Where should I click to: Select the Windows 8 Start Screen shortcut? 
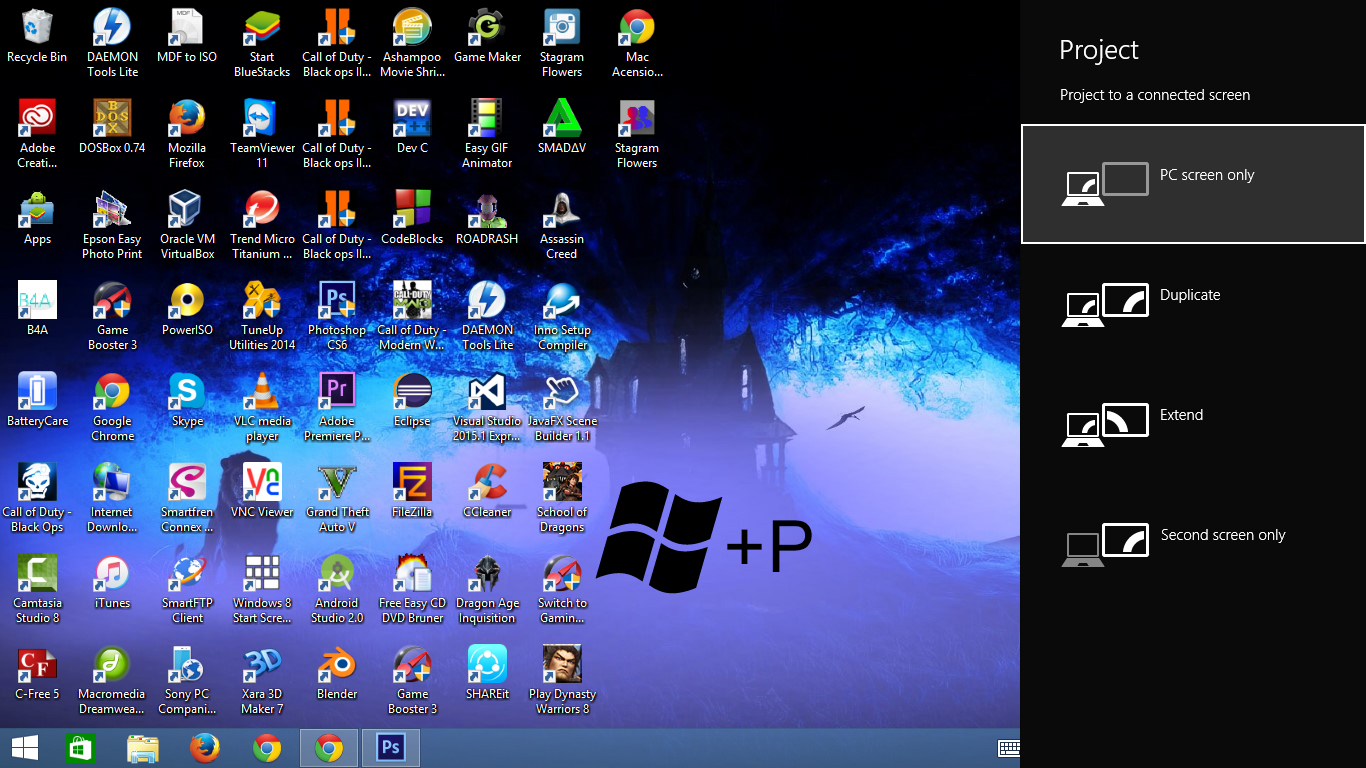tap(262, 590)
